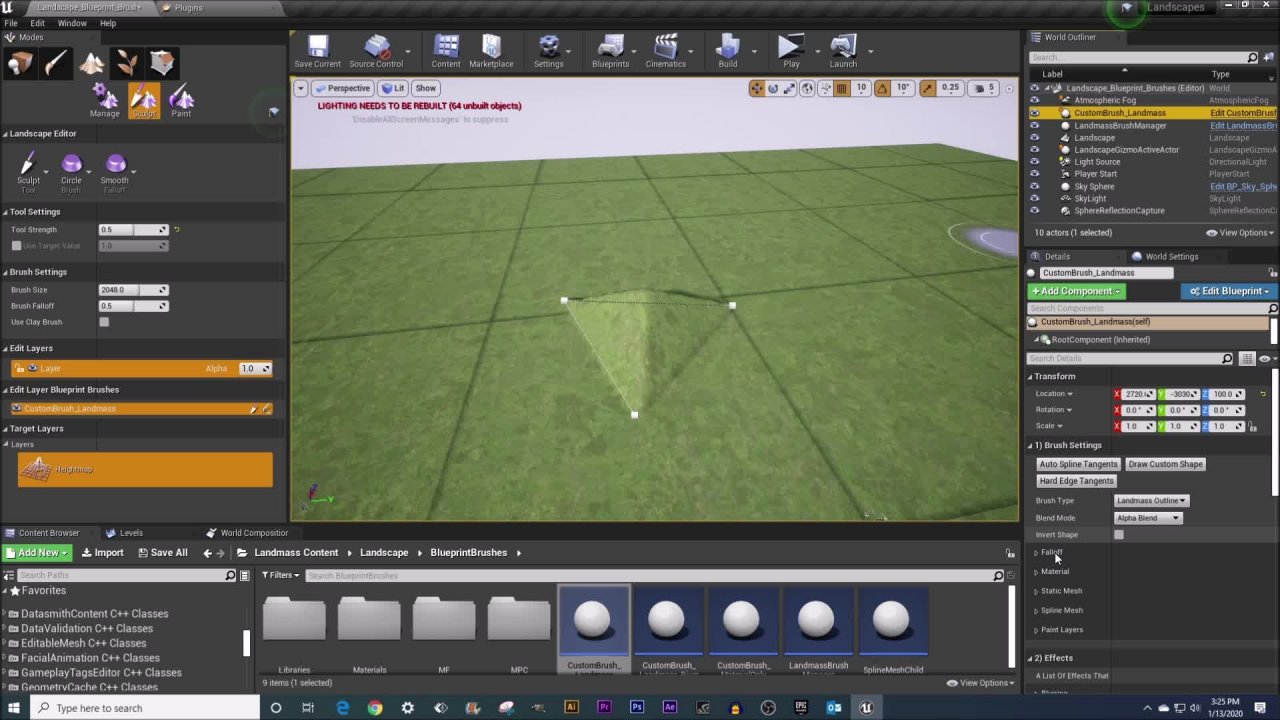Select the CustomBrush_Landmass thumbnail in Content Browser
Screen dimensions: 1280x720
pos(593,620)
